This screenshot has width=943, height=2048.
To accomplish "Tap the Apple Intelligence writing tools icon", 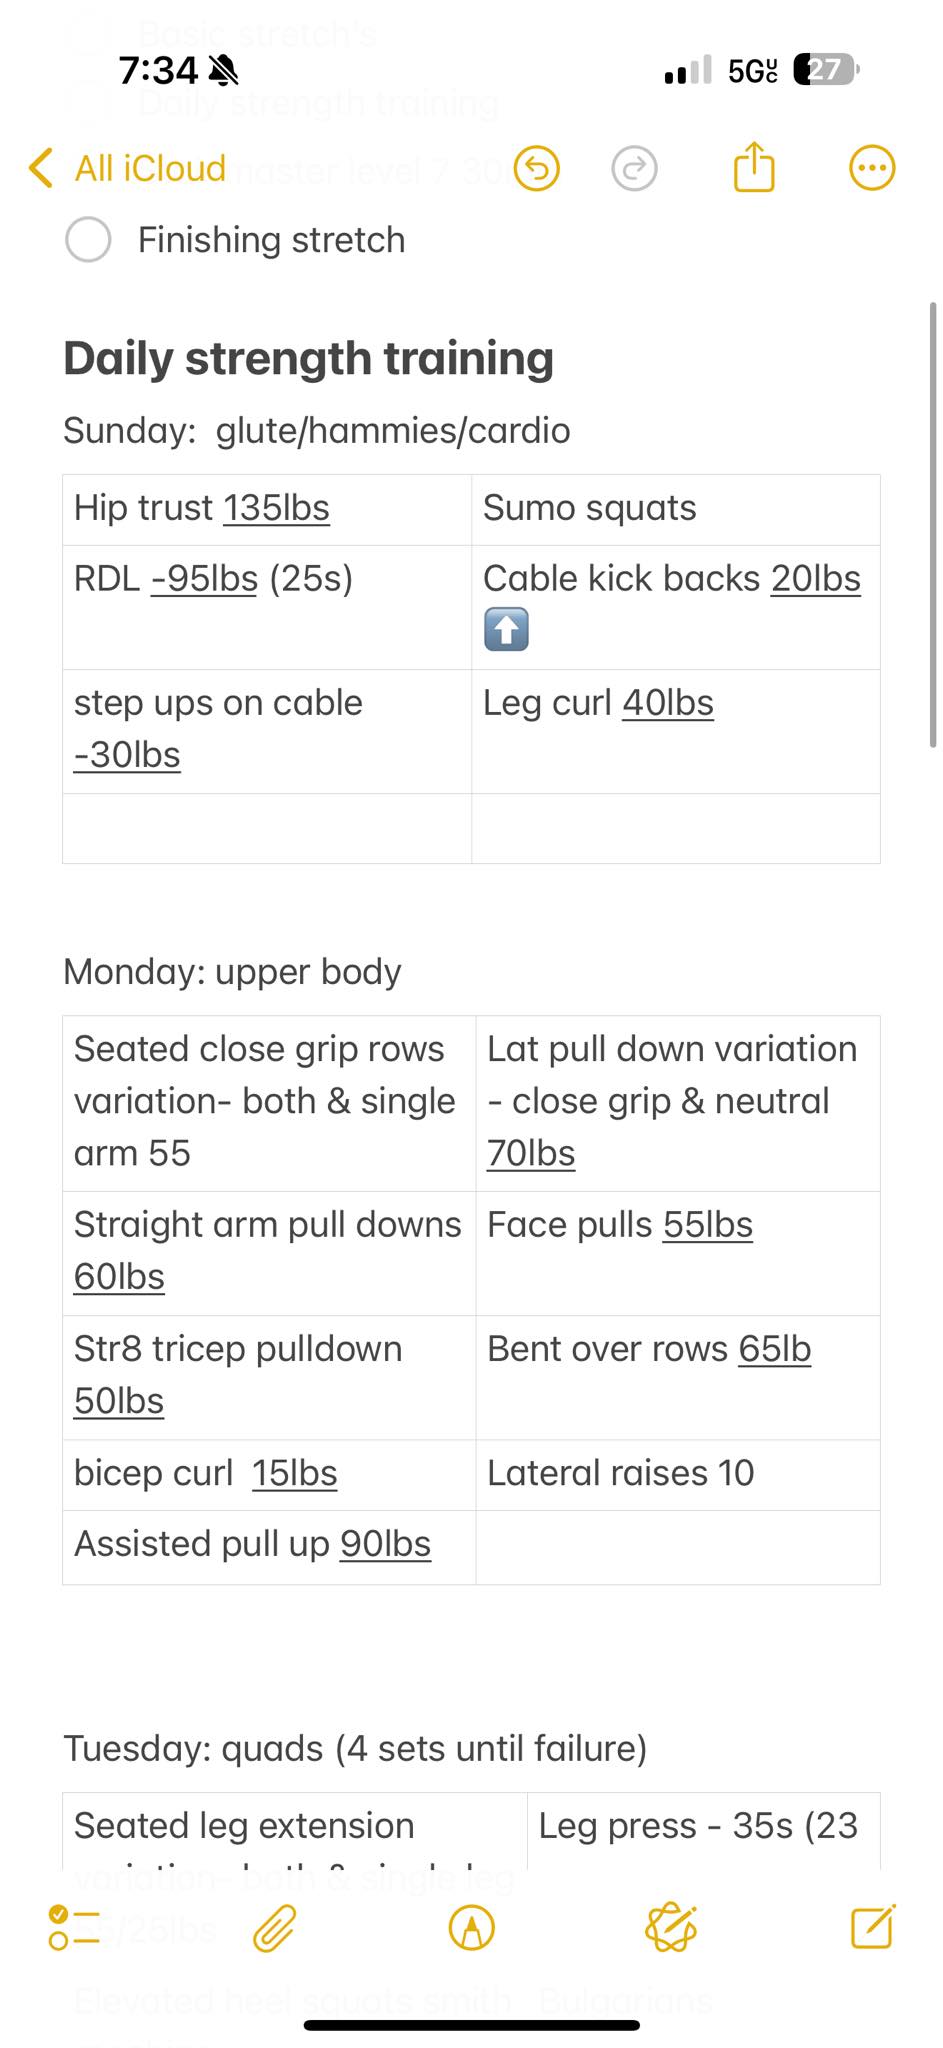I will (671, 1929).
